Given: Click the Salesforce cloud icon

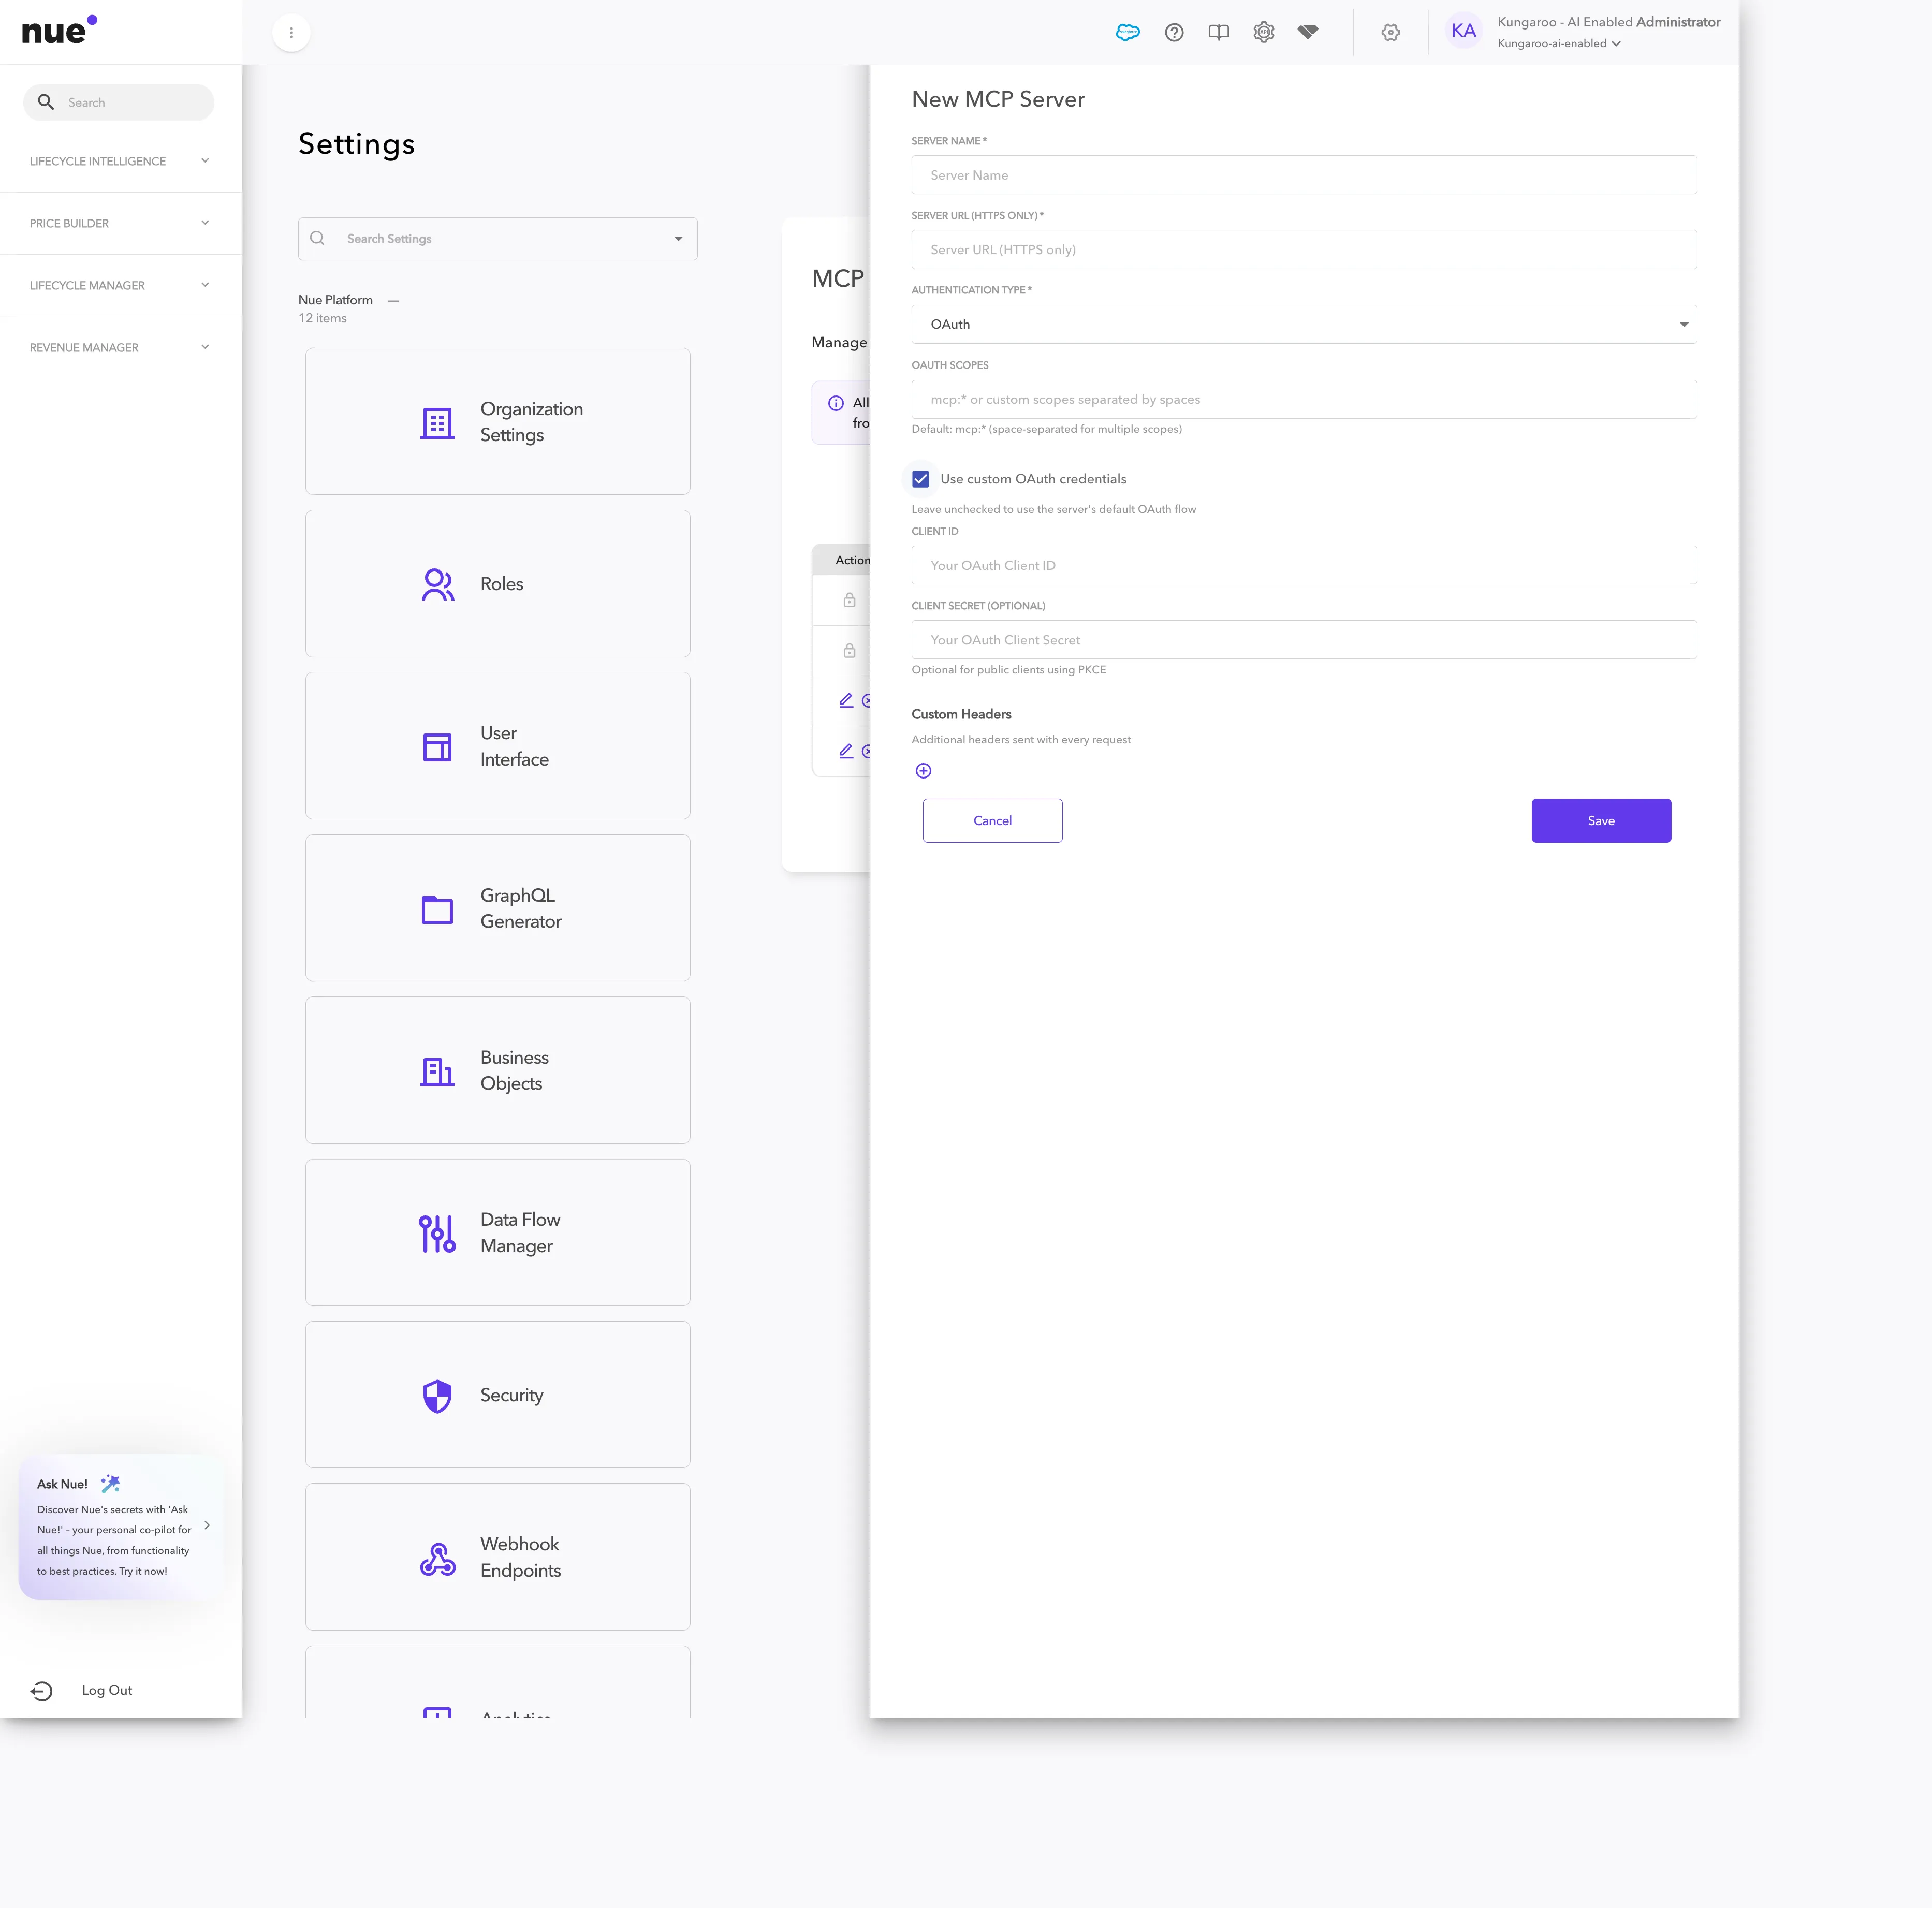Looking at the screenshot, I should coord(1127,32).
